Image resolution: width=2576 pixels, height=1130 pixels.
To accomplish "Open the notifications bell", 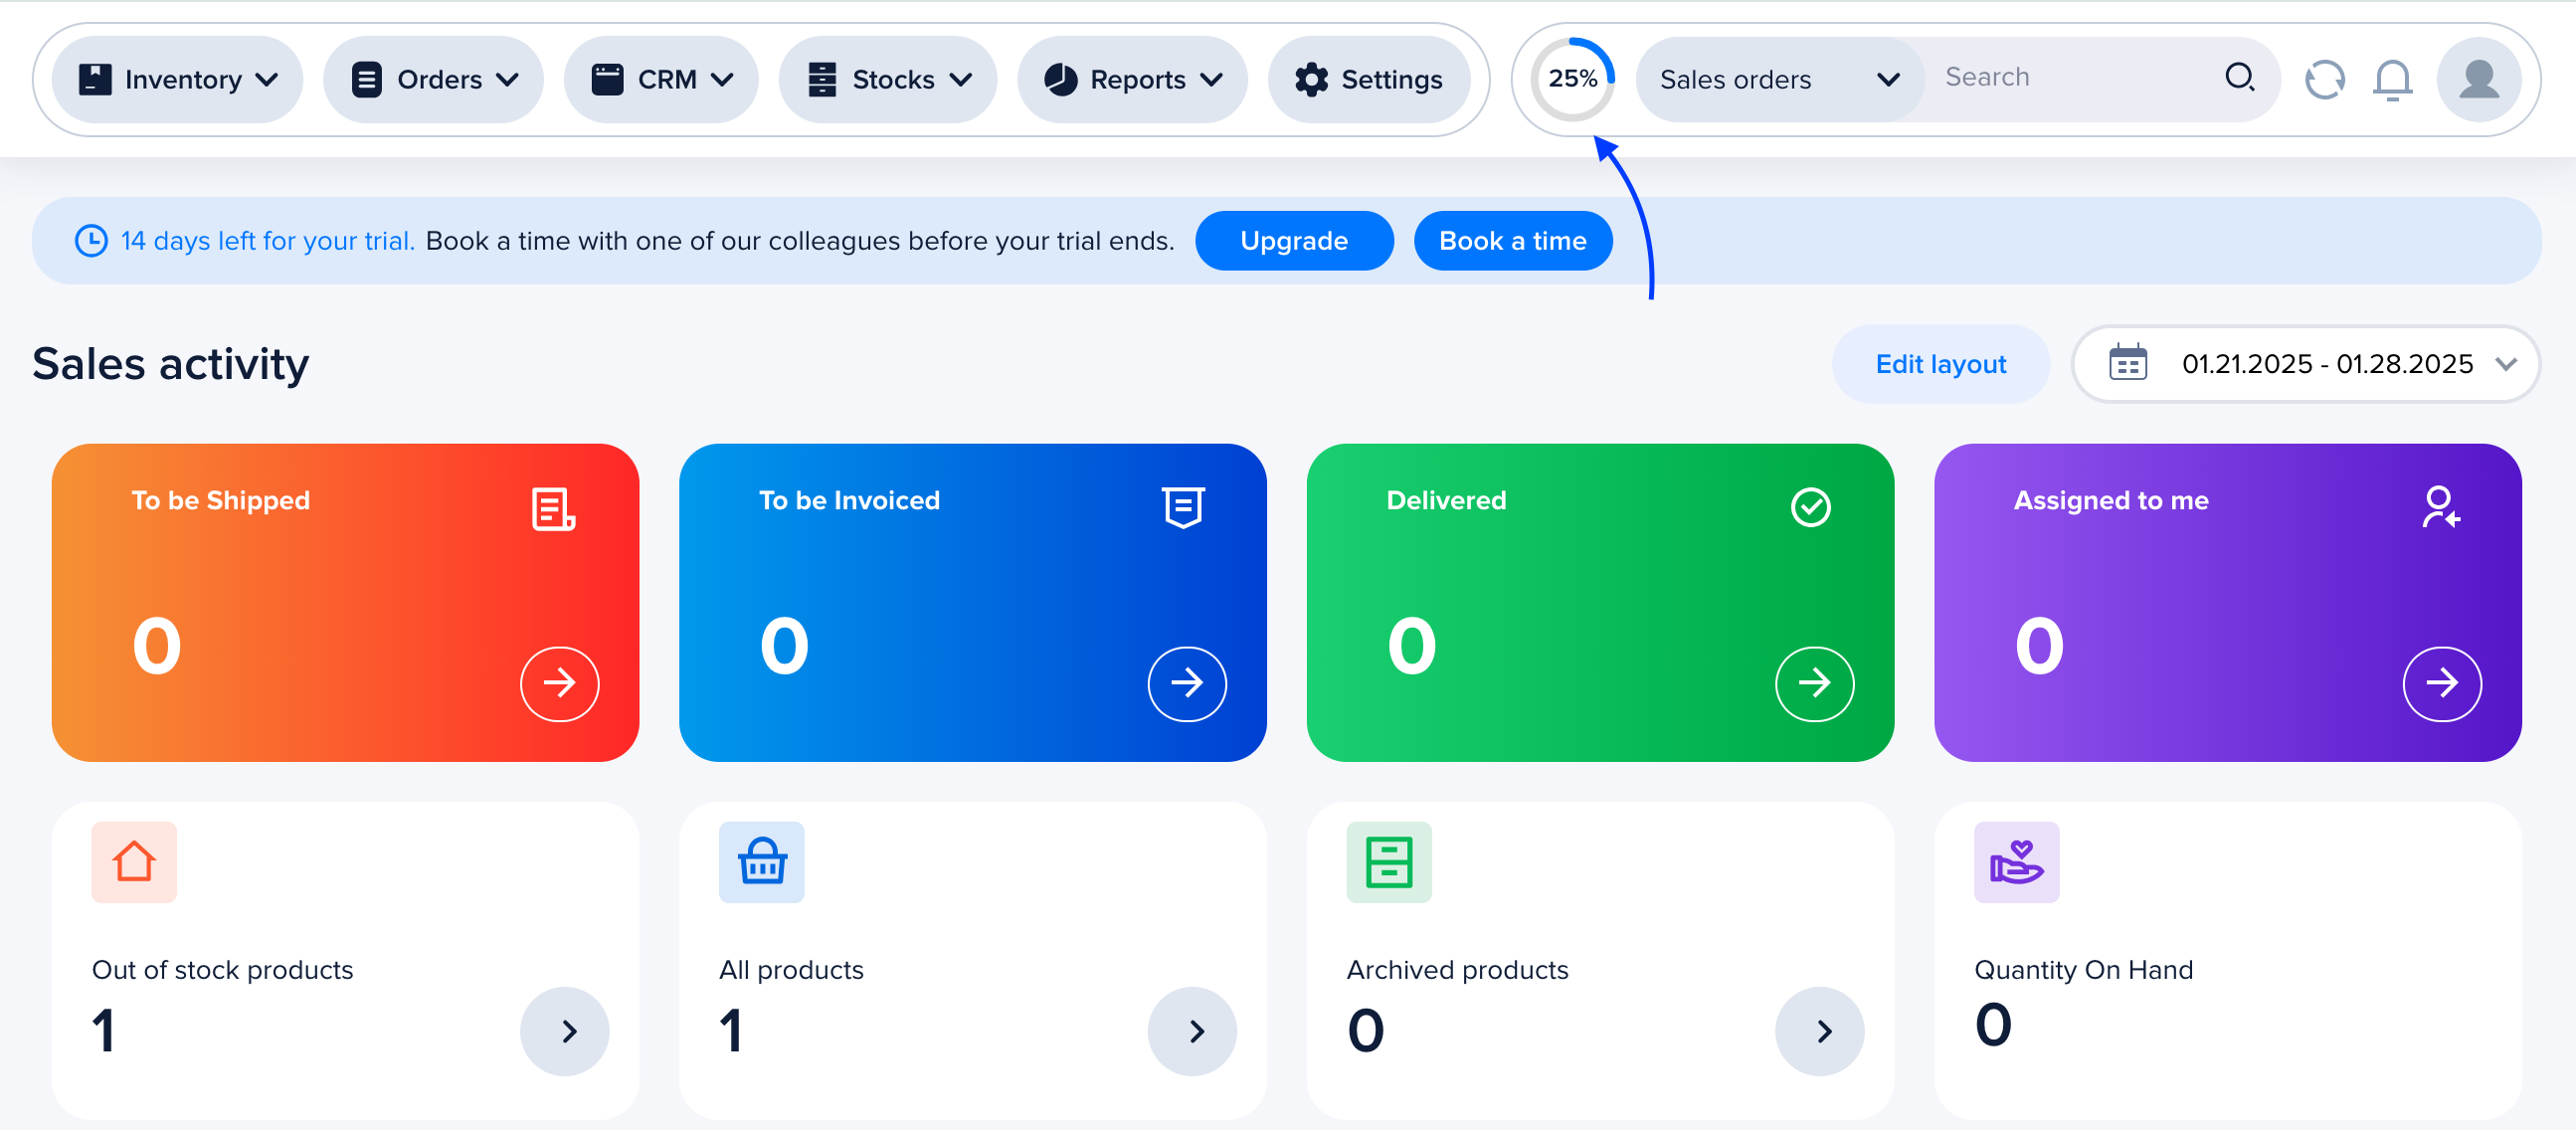I will coord(2392,79).
